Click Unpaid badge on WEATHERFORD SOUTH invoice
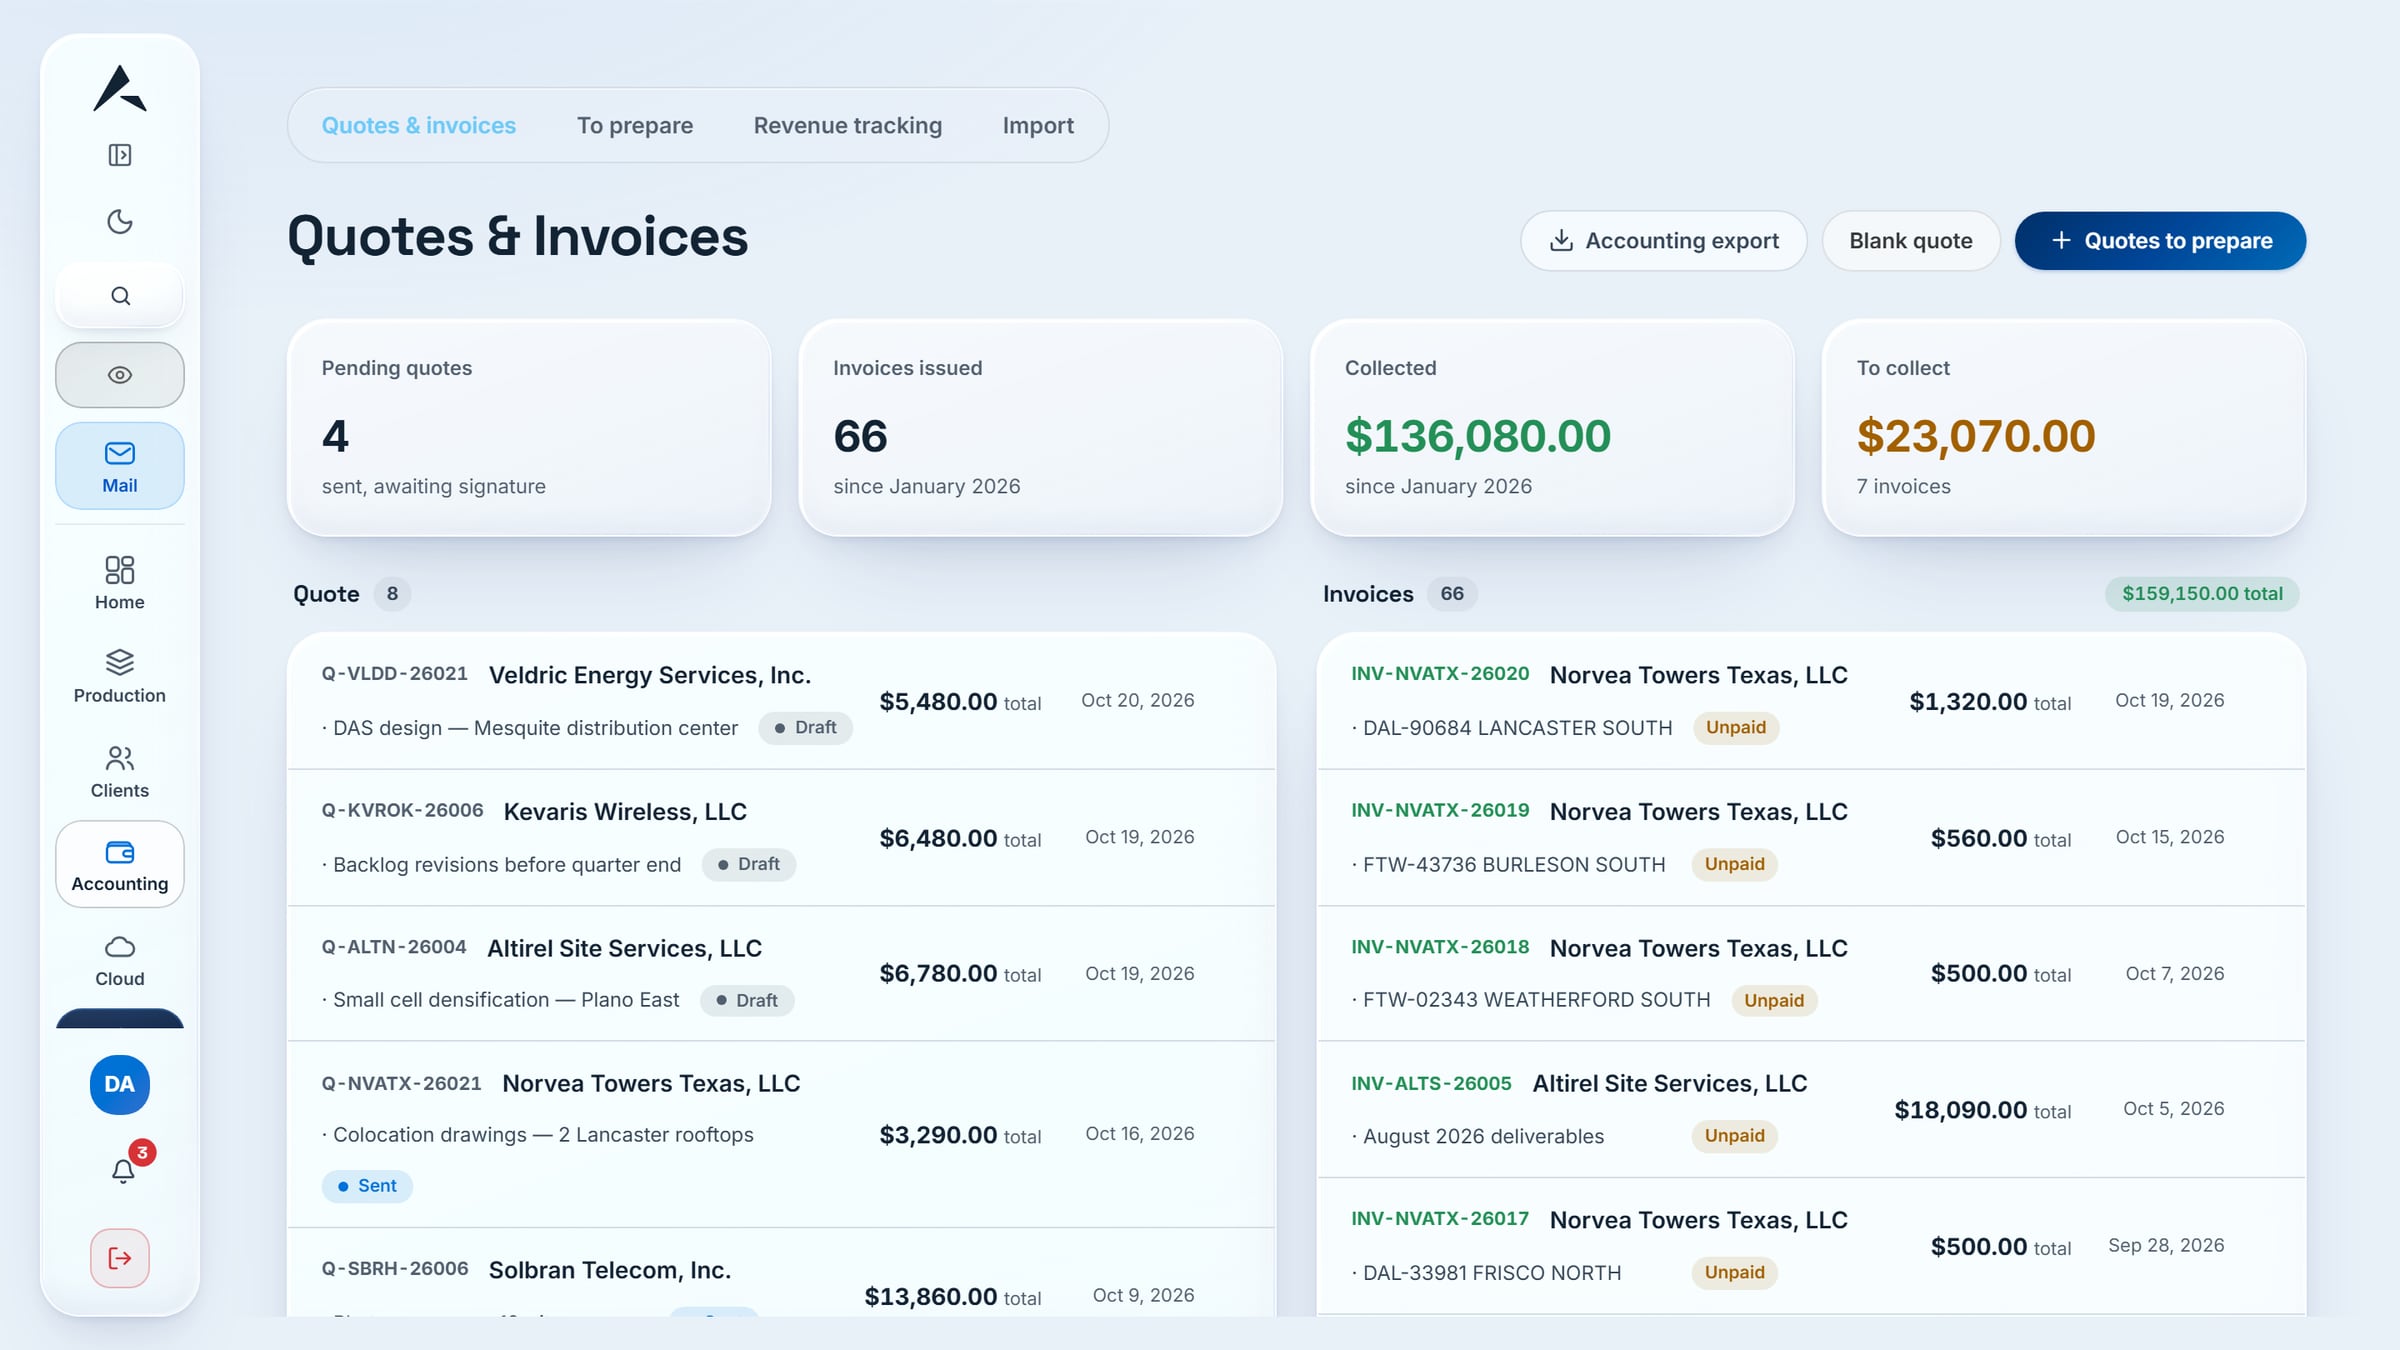 pyautogui.click(x=1774, y=1001)
